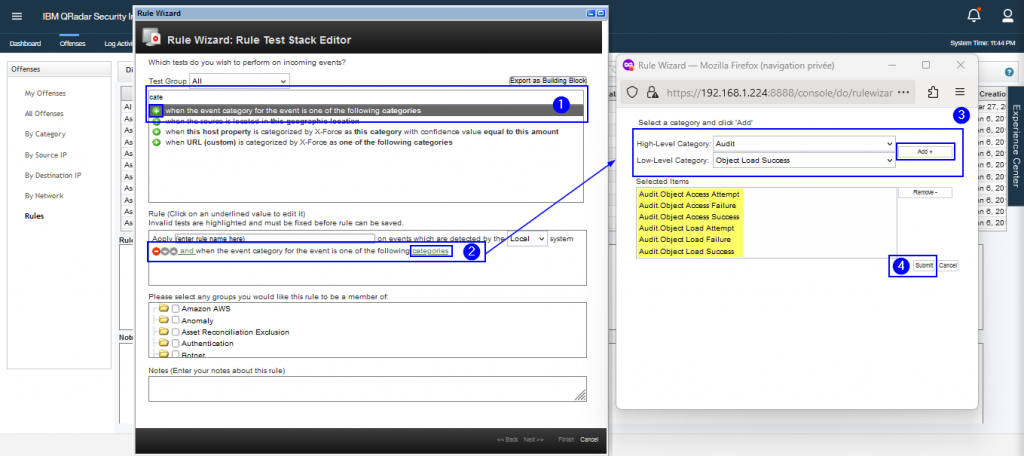The image size is (1024, 456).
Task: Click the rule name input field
Action: point(274,238)
